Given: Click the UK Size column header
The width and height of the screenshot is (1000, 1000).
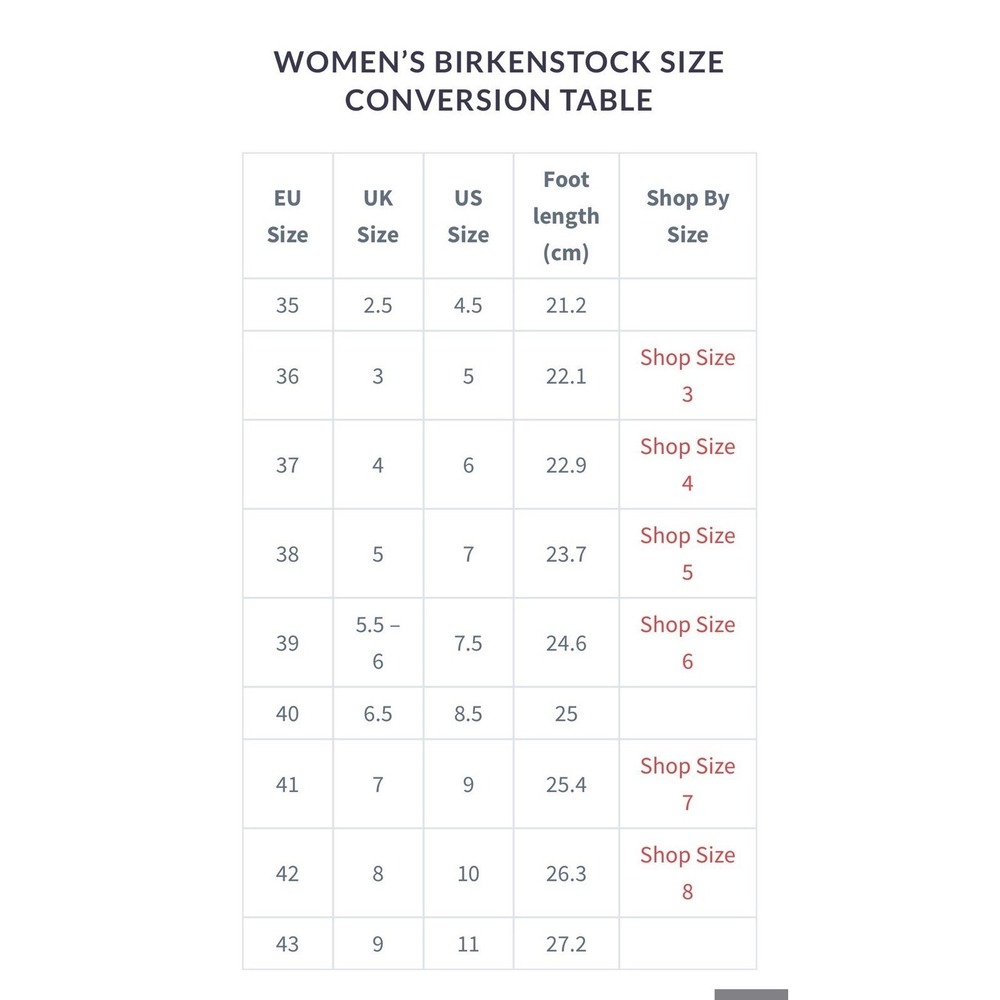Looking at the screenshot, I should (378, 216).
